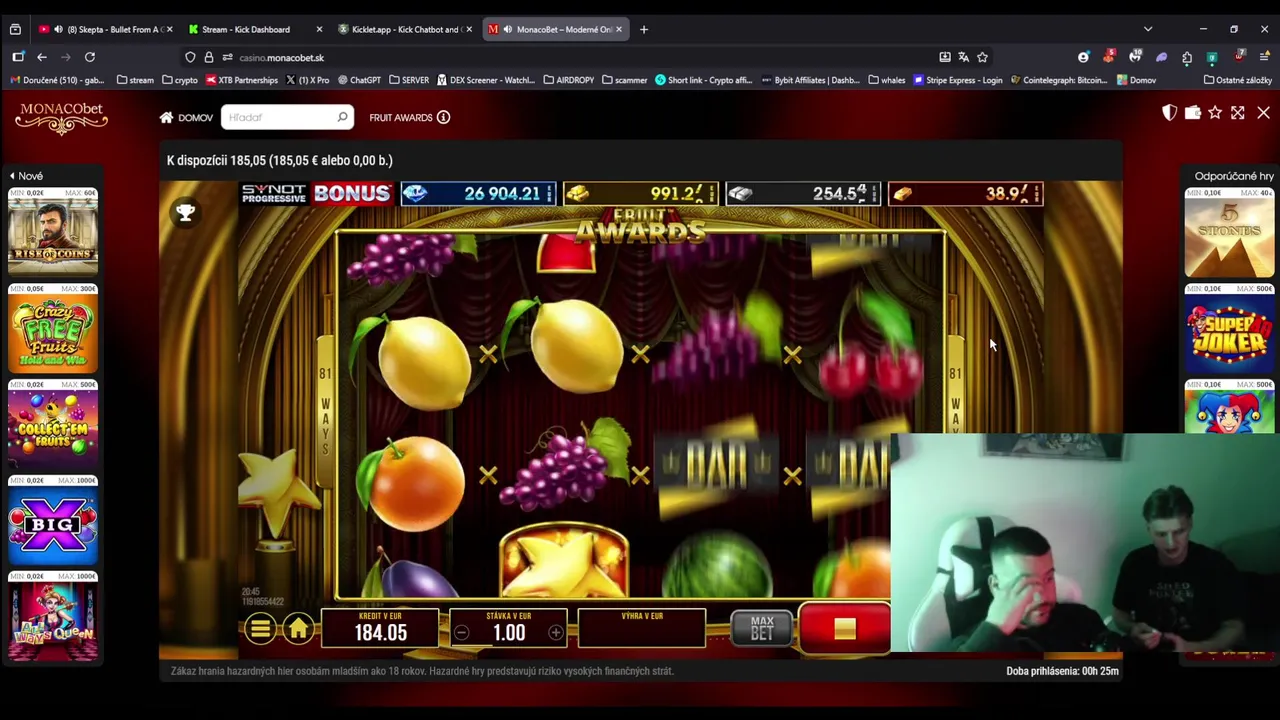This screenshot has width=1280, height=720.
Task: Reload the page with refresh icon
Action: [x=90, y=57]
